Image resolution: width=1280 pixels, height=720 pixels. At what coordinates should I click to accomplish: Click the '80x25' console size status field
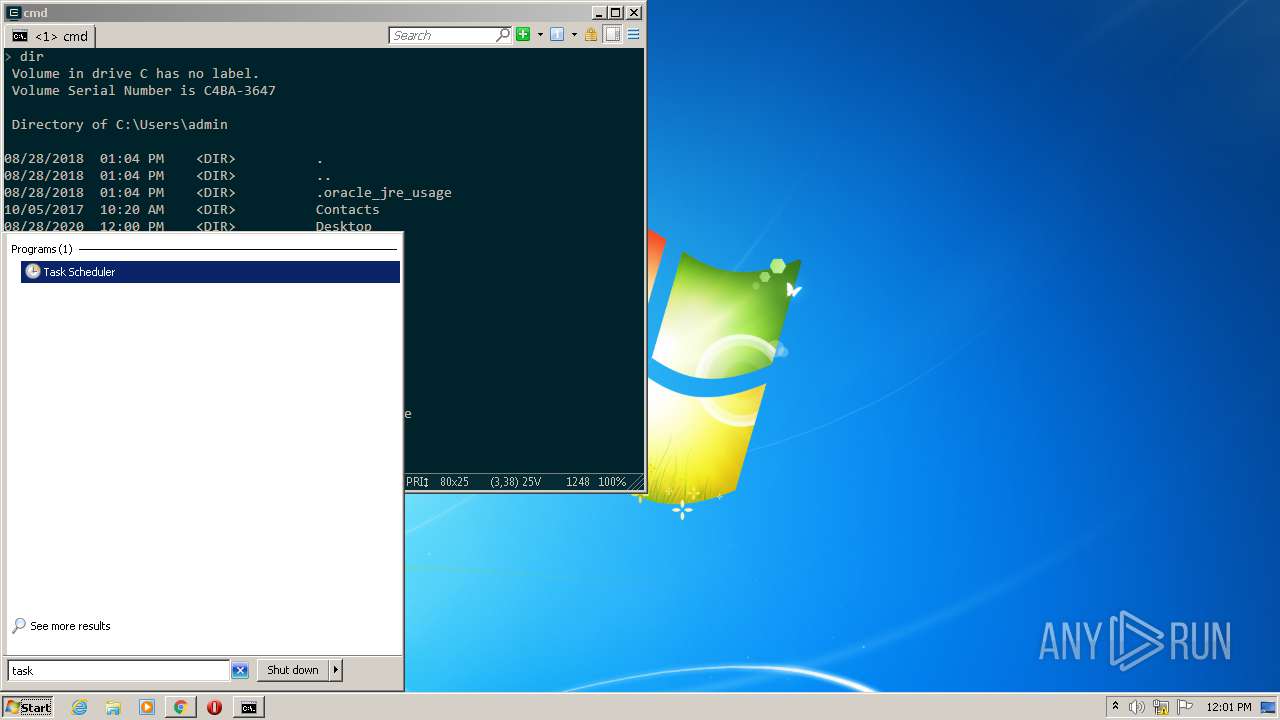pos(454,481)
